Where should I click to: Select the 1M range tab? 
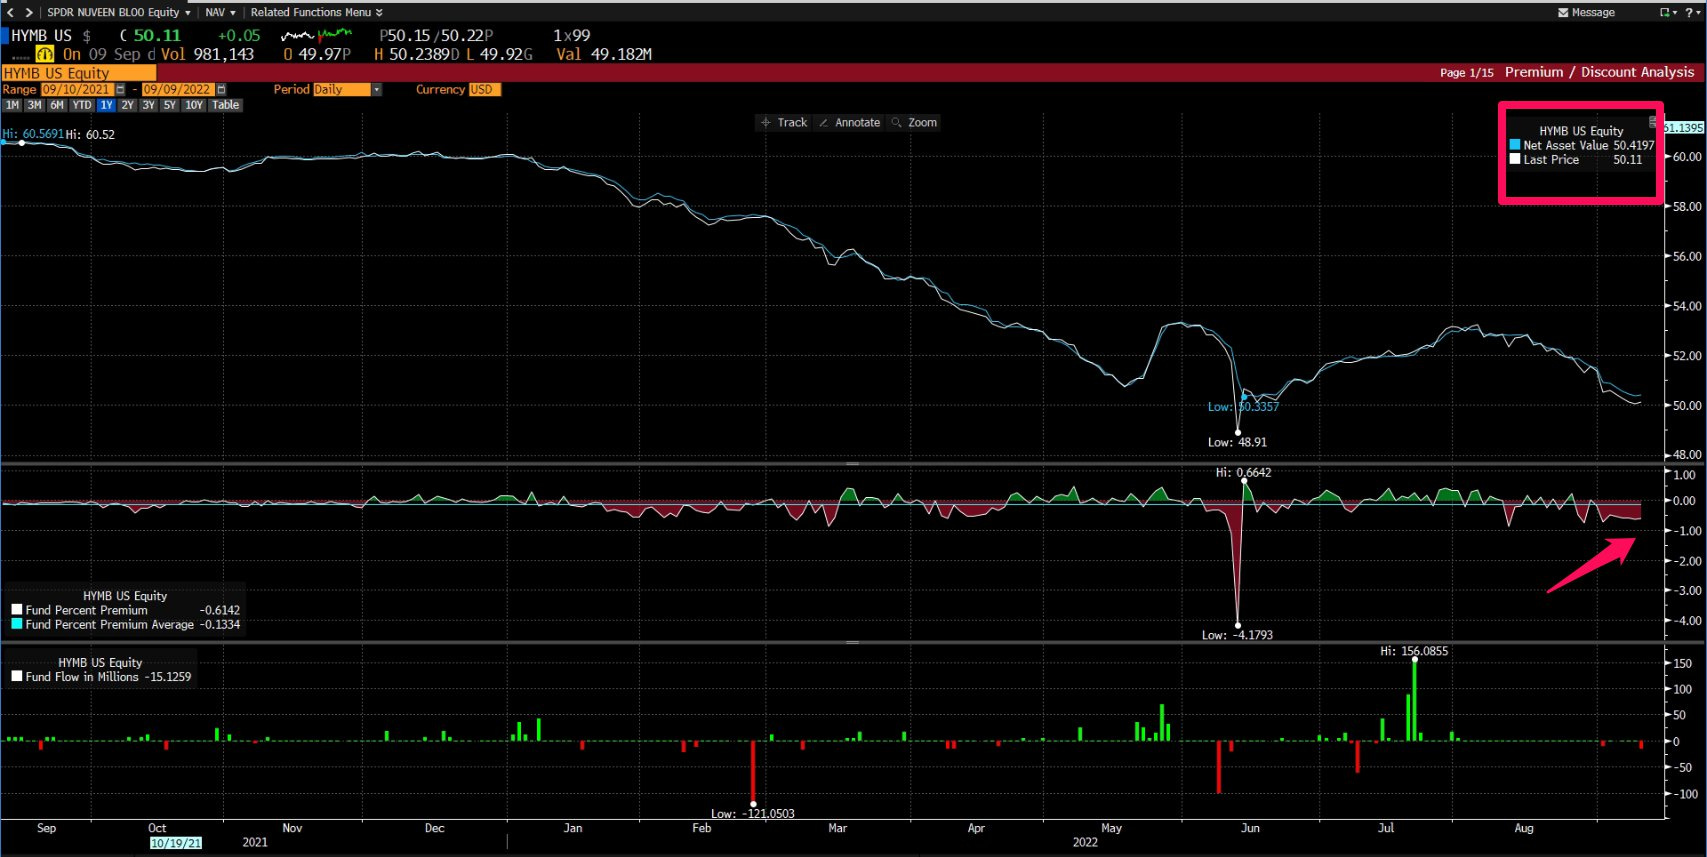click(x=12, y=105)
